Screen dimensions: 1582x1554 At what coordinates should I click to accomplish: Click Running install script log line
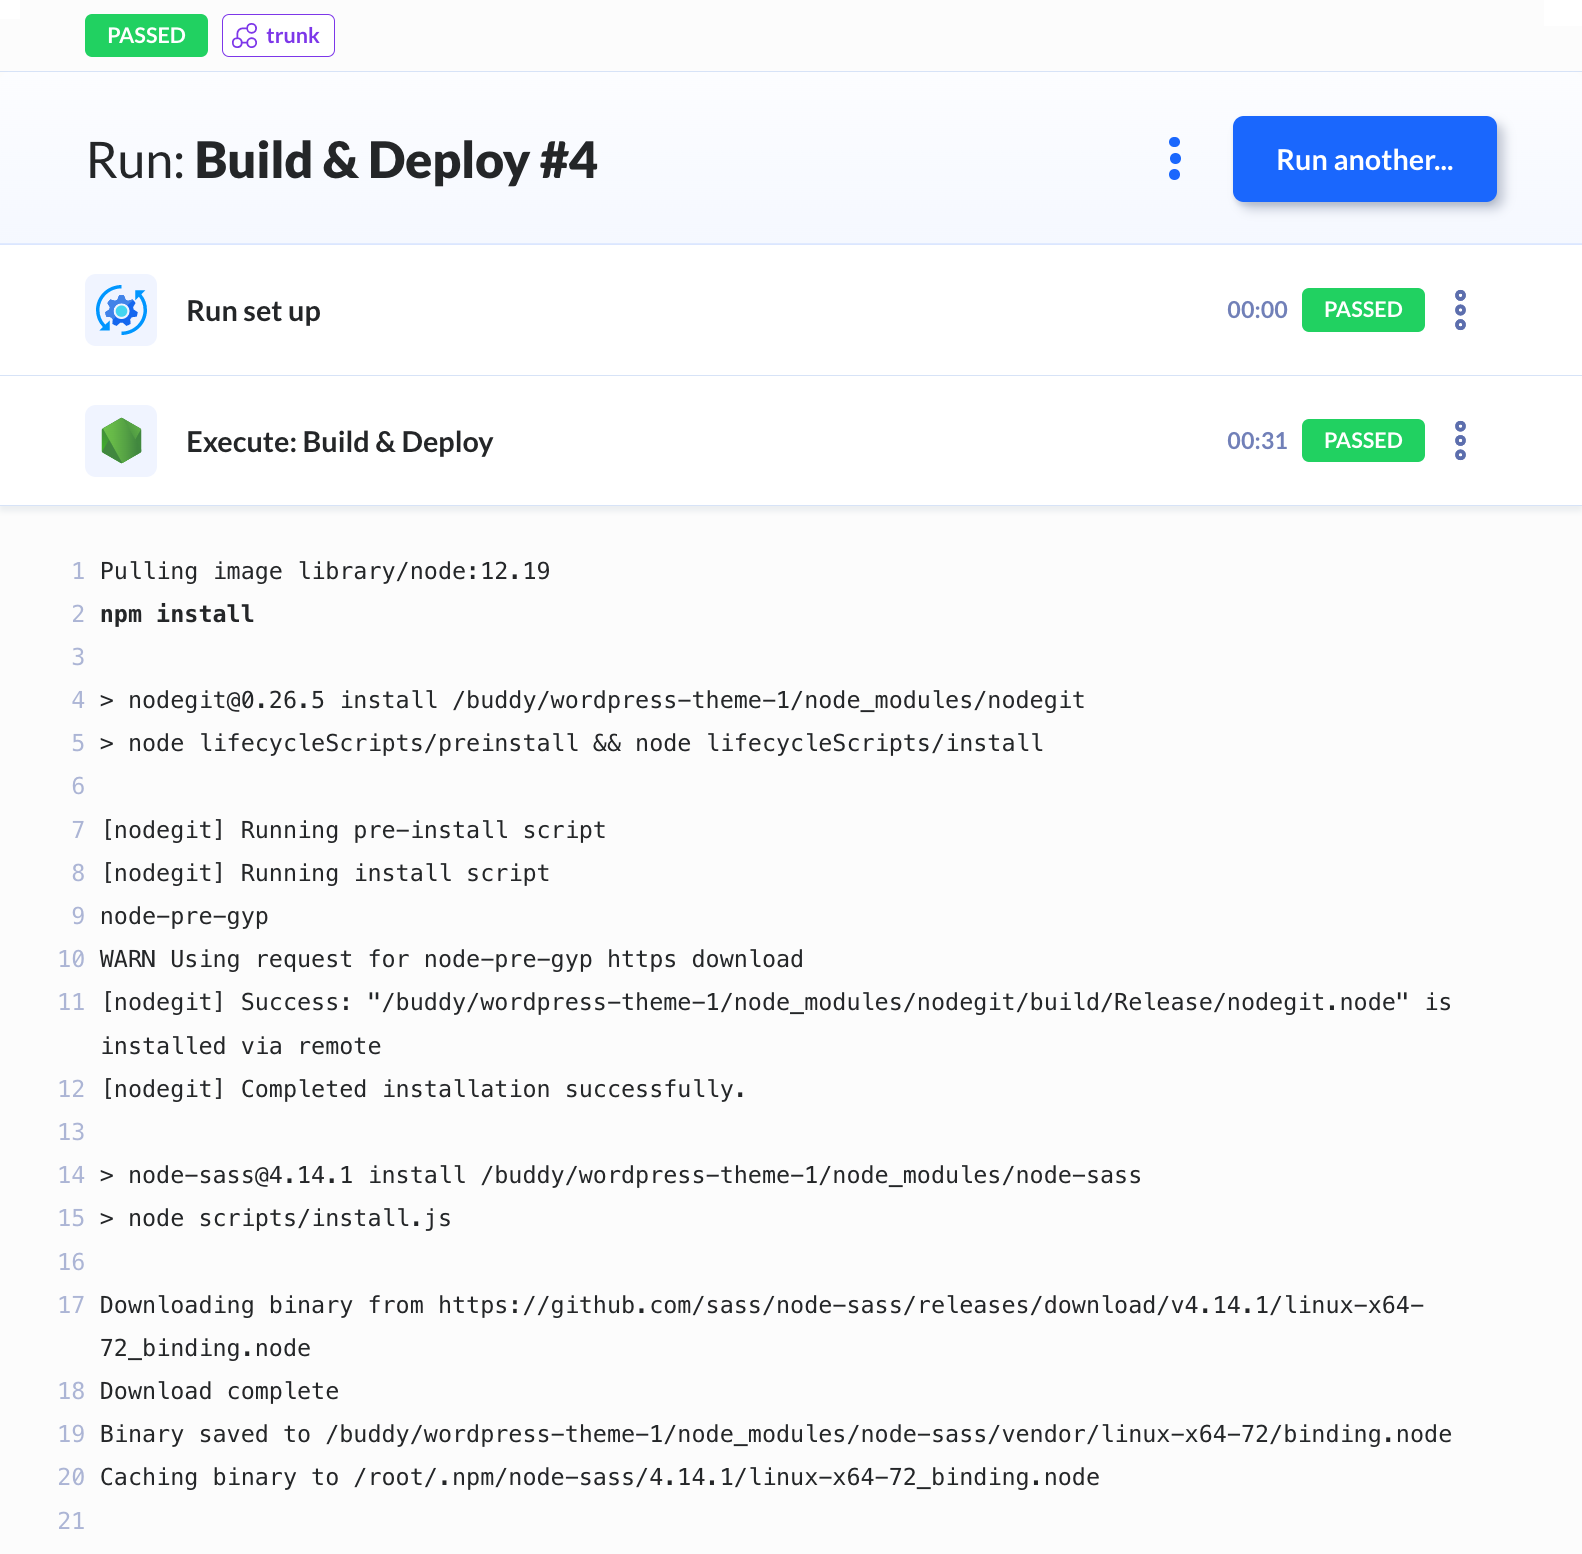pos(325,873)
